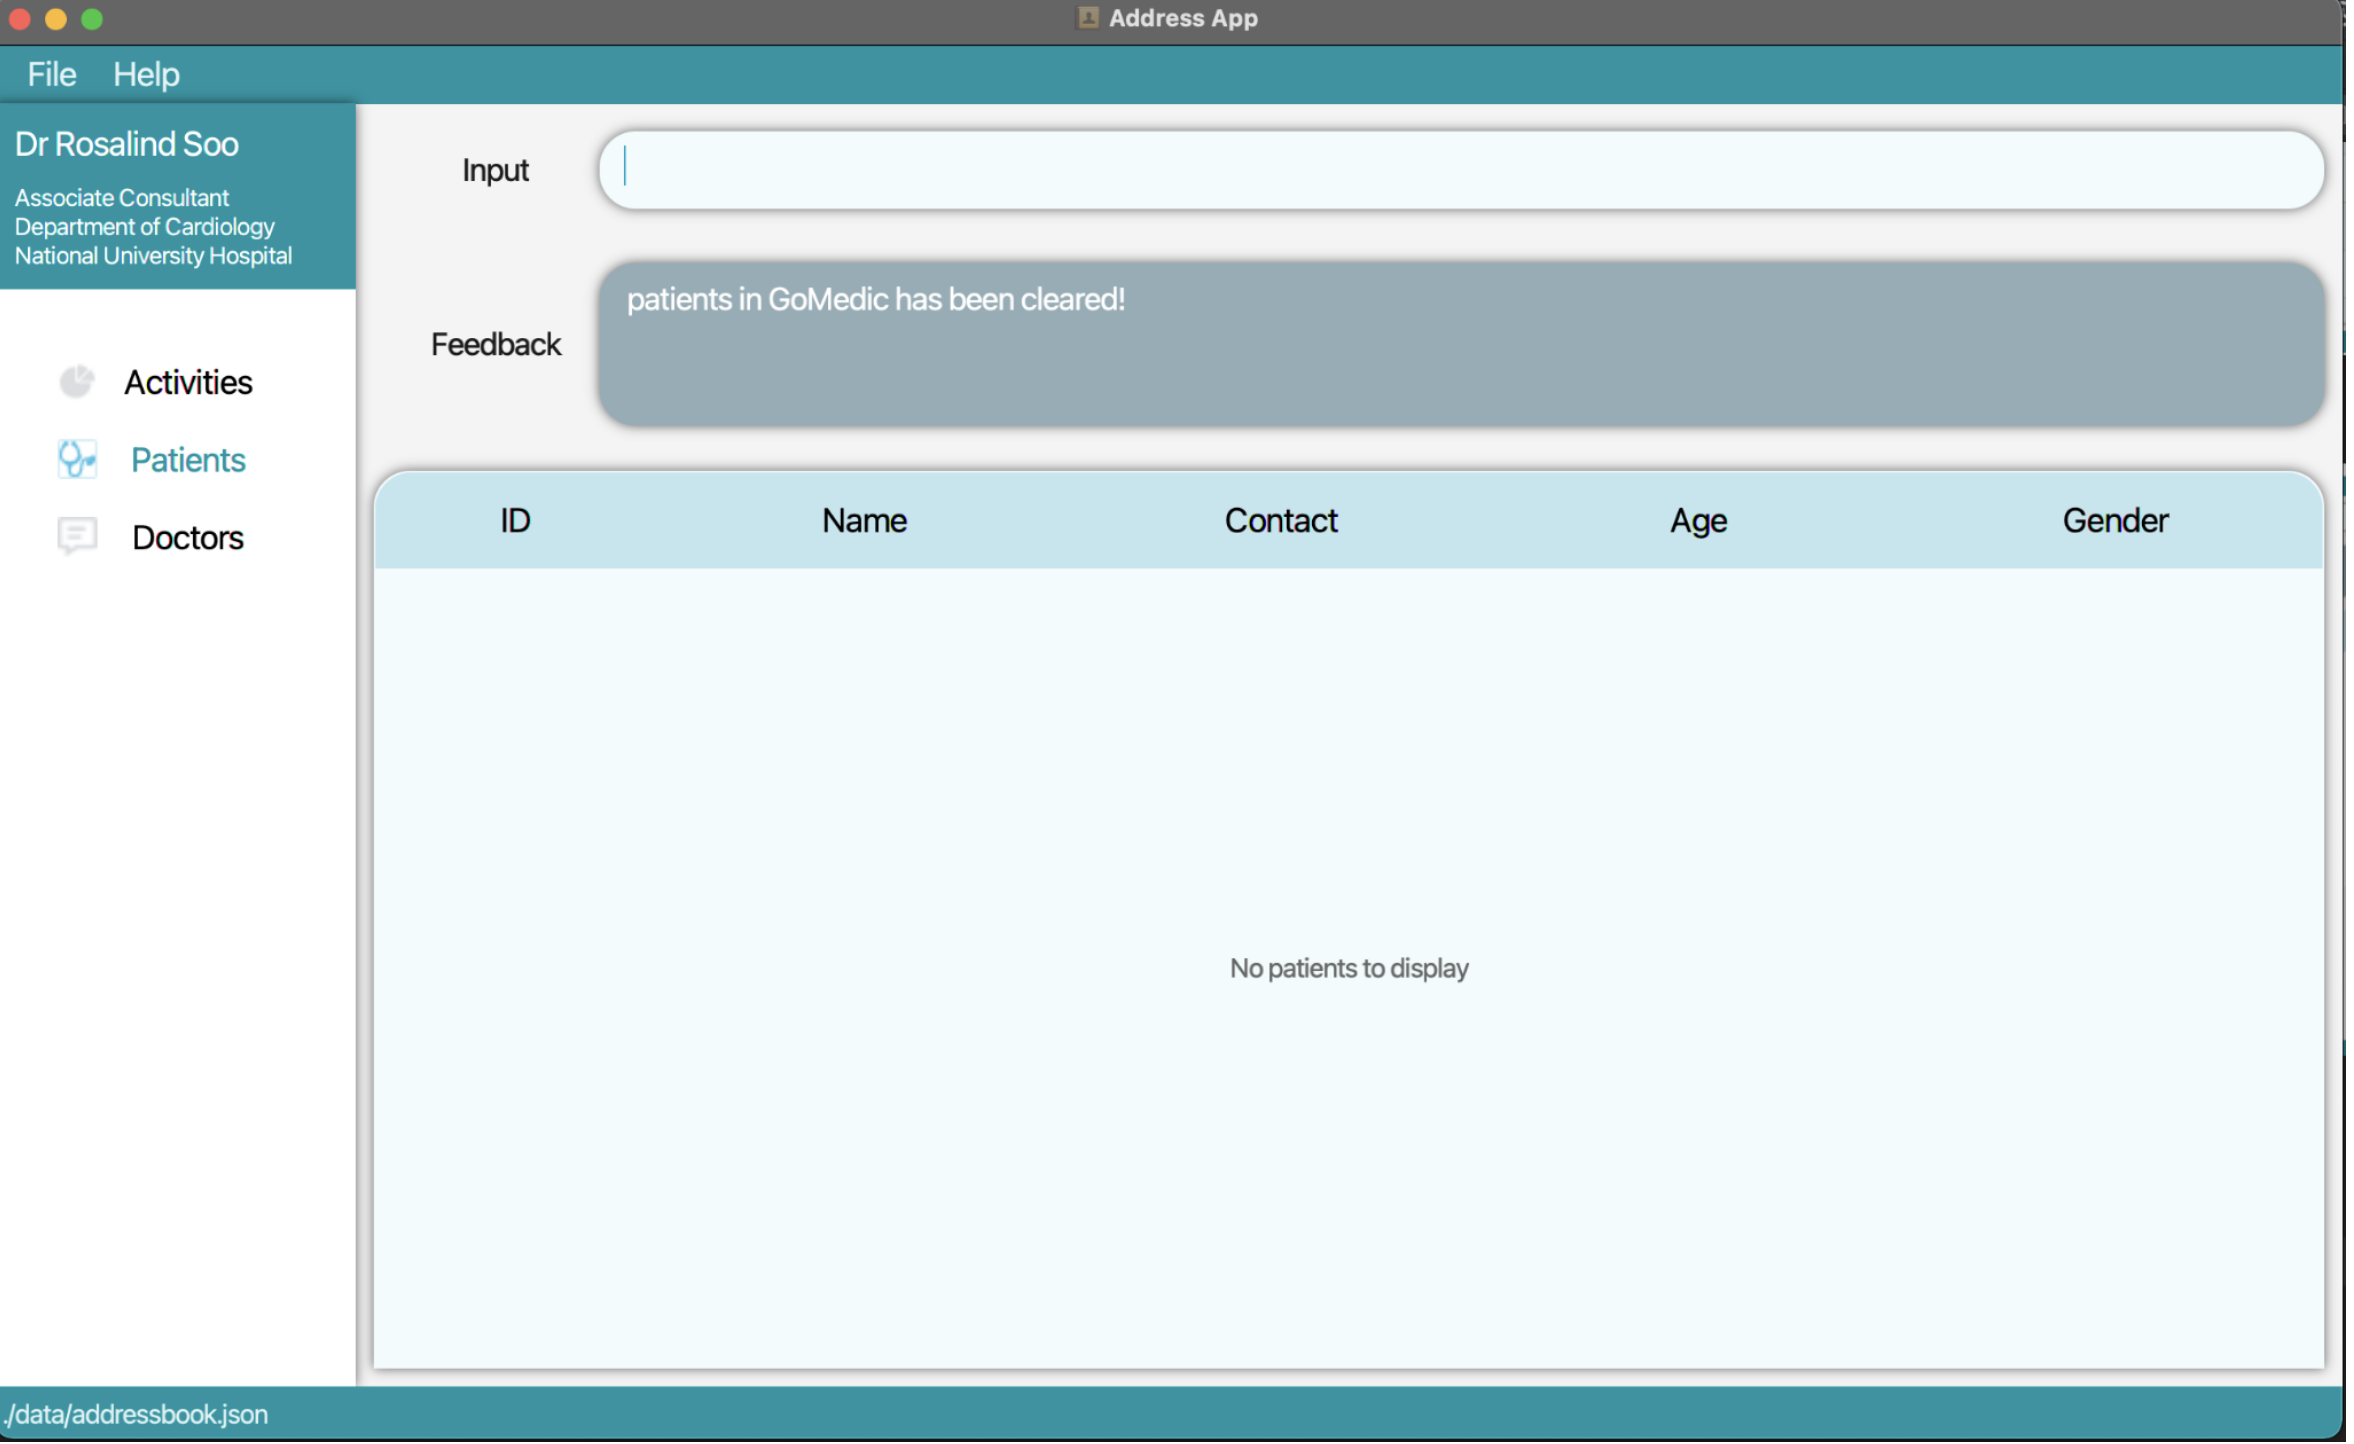2354x1444 pixels.
Task: Click the green fullscreen window button
Action: point(92,19)
